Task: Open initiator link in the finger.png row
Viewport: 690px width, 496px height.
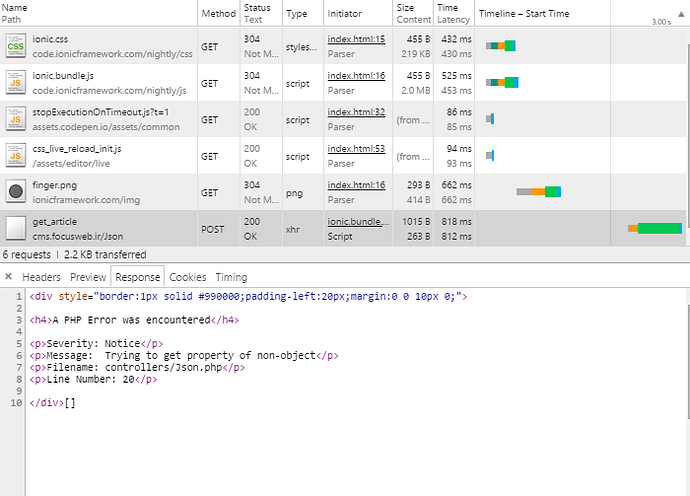Action: pyautogui.click(x=356, y=185)
